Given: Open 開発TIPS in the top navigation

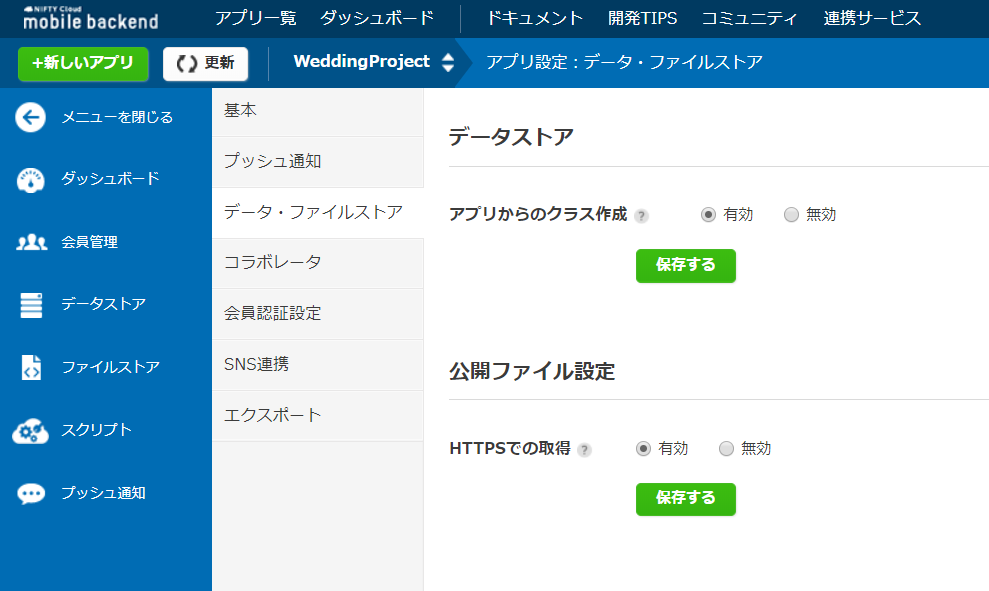Looking at the screenshot, I should (x=643, y=18).
